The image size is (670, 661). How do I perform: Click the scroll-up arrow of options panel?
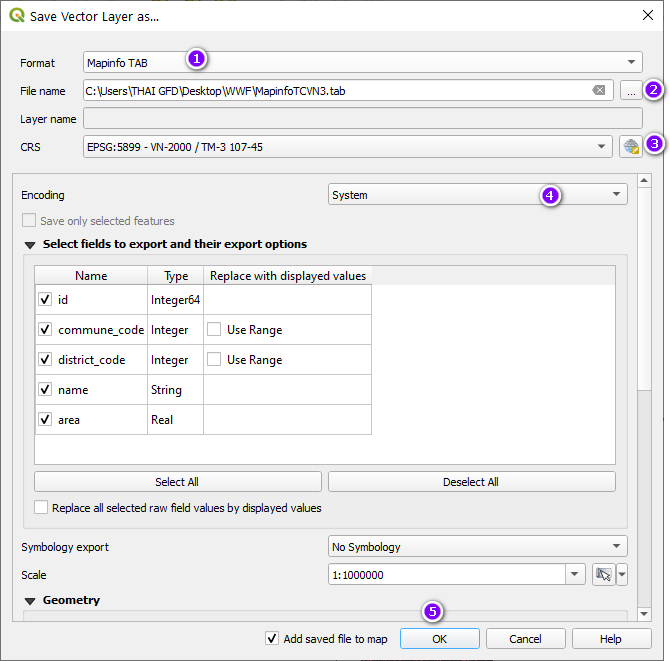point(644,180)
